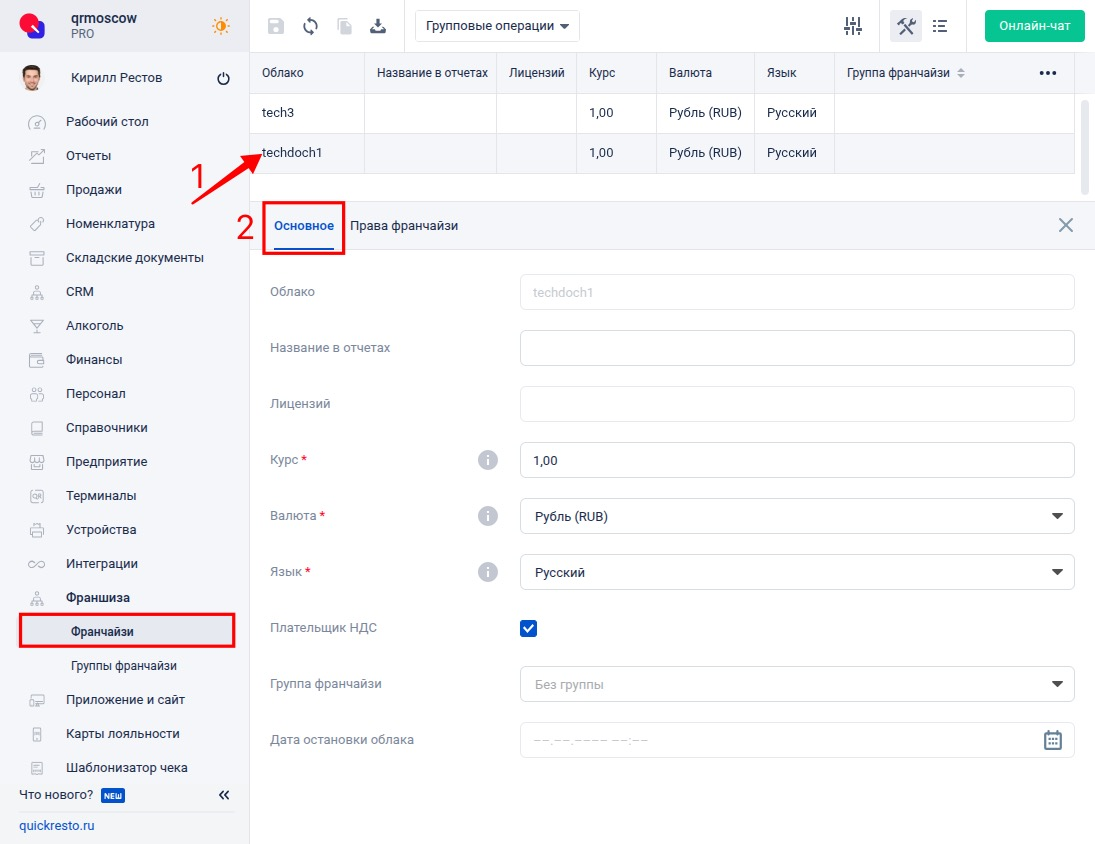Toggle the sun theme icon
This screenshot has width=1095, height=844.
221,26
